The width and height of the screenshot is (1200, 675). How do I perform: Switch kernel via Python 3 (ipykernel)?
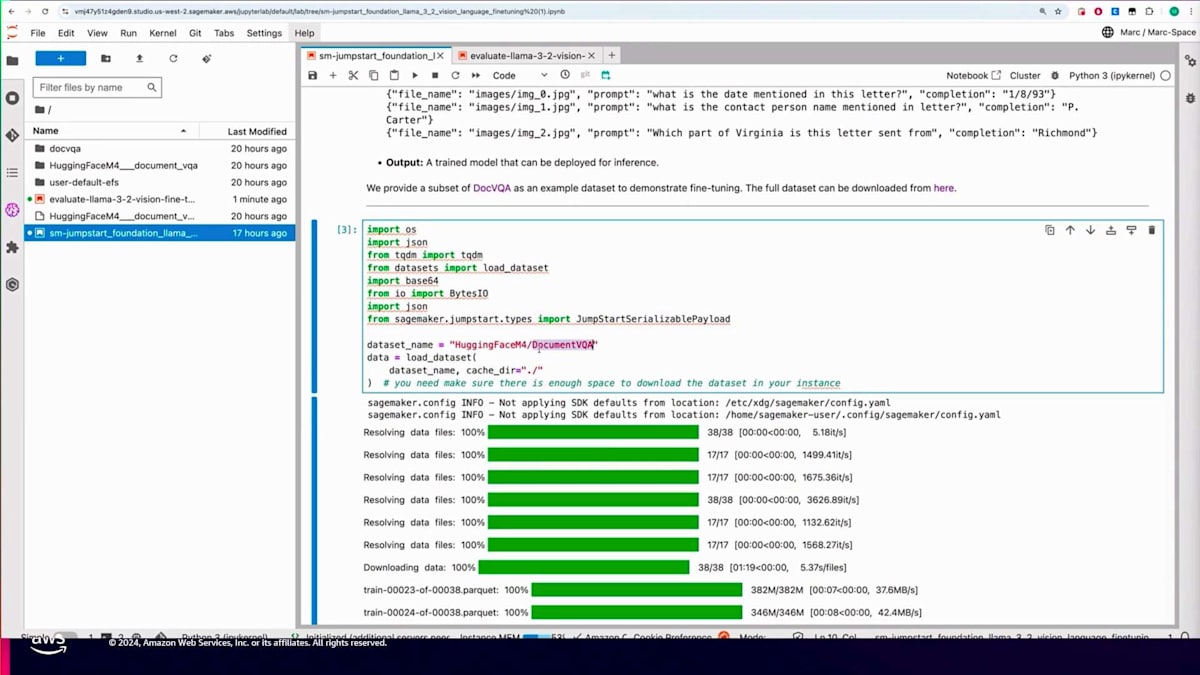coord(1113,75)
